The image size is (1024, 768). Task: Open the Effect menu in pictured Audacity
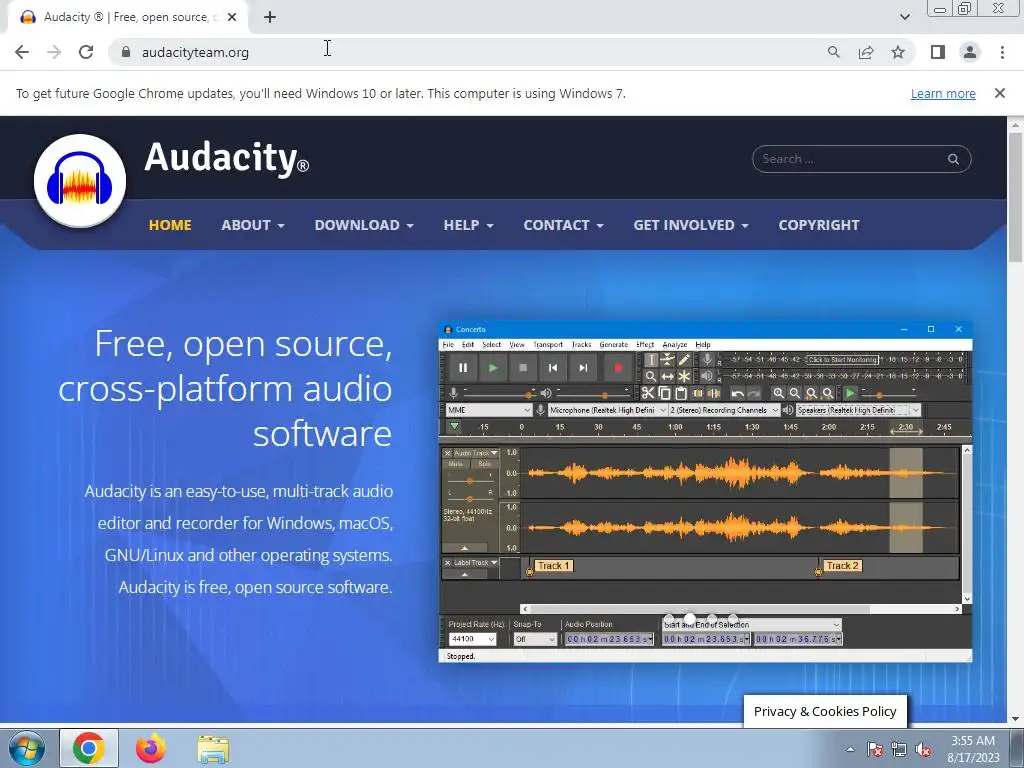[645, 345]
